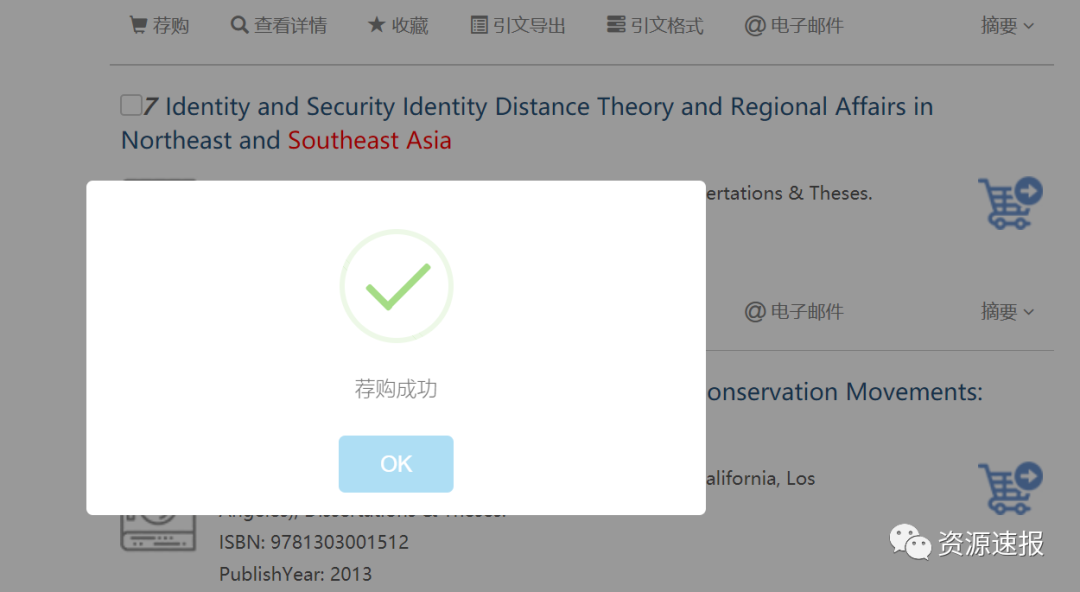Screen dimensions: 1080x592
Task: Click the green success checkmark in the dialog
Action: click(x=396, y=286)
